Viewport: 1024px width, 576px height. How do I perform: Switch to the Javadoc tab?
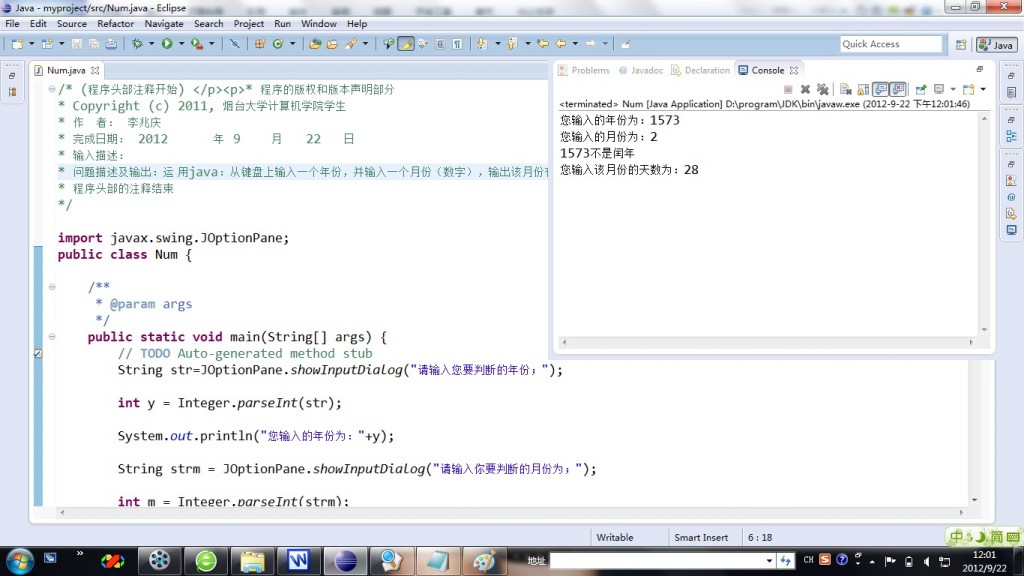pos(641,70)
